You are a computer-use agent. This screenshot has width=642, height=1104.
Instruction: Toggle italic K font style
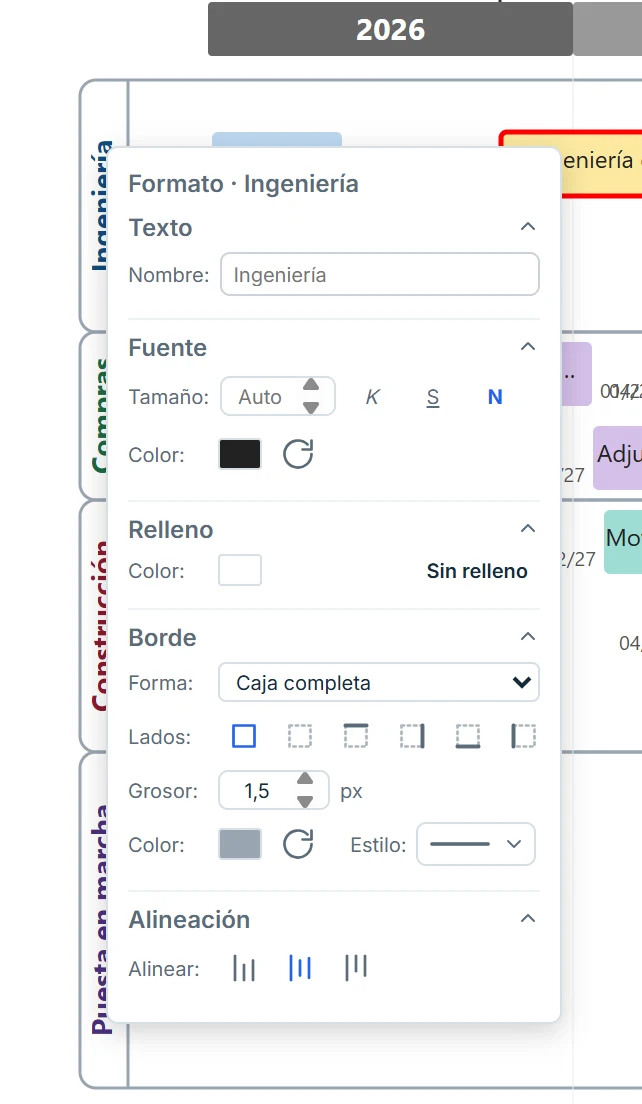(372, 397)
